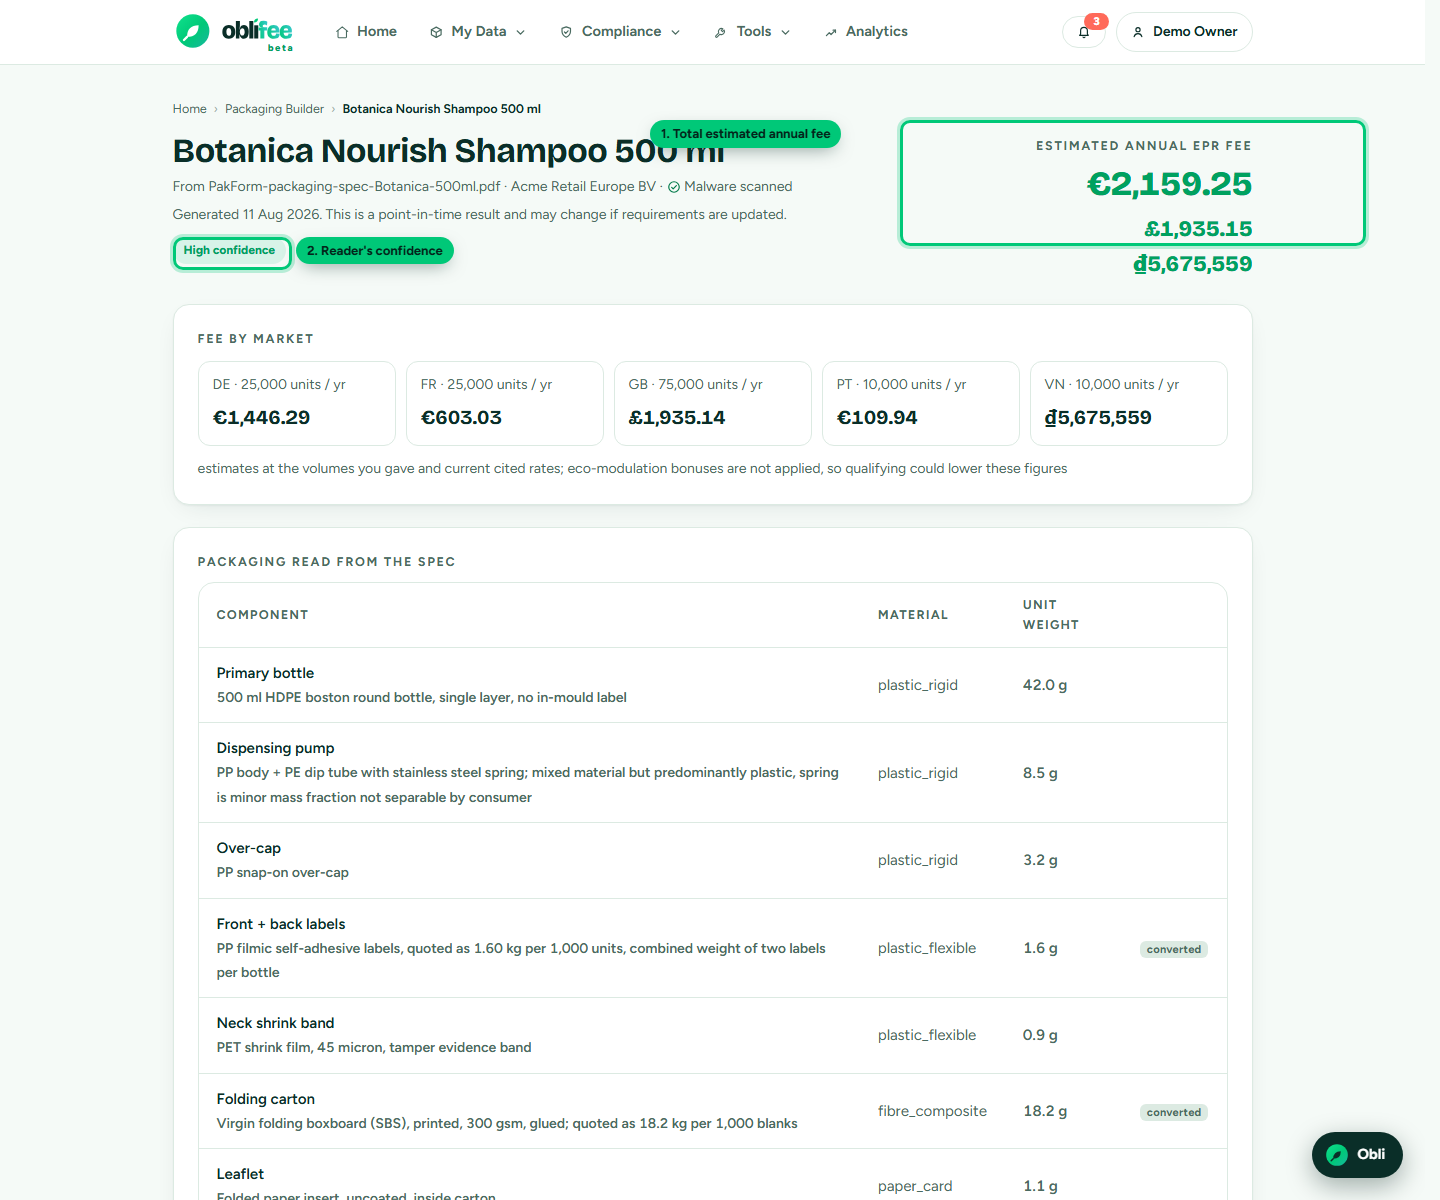Open the Tools menu
1440x1200 pixels.
point(752,32)
